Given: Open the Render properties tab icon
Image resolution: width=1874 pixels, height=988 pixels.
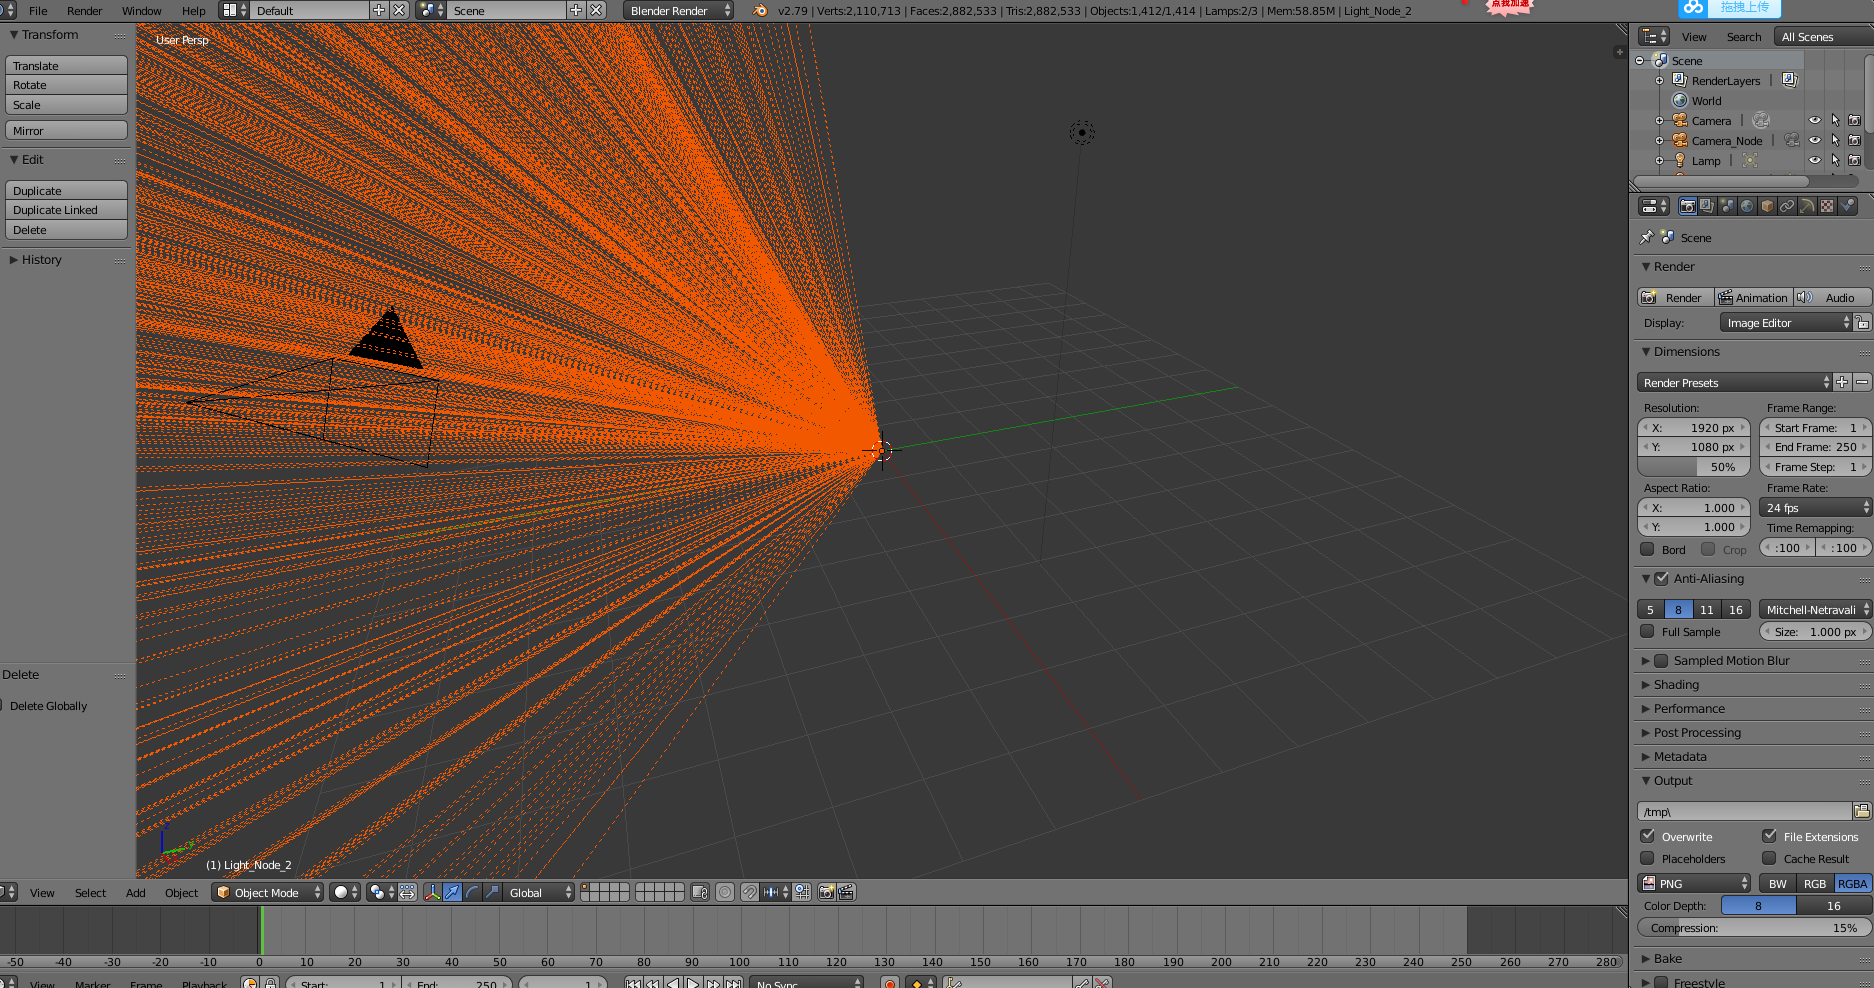Looking at the screenshot, I should [x=1688, y=206].
